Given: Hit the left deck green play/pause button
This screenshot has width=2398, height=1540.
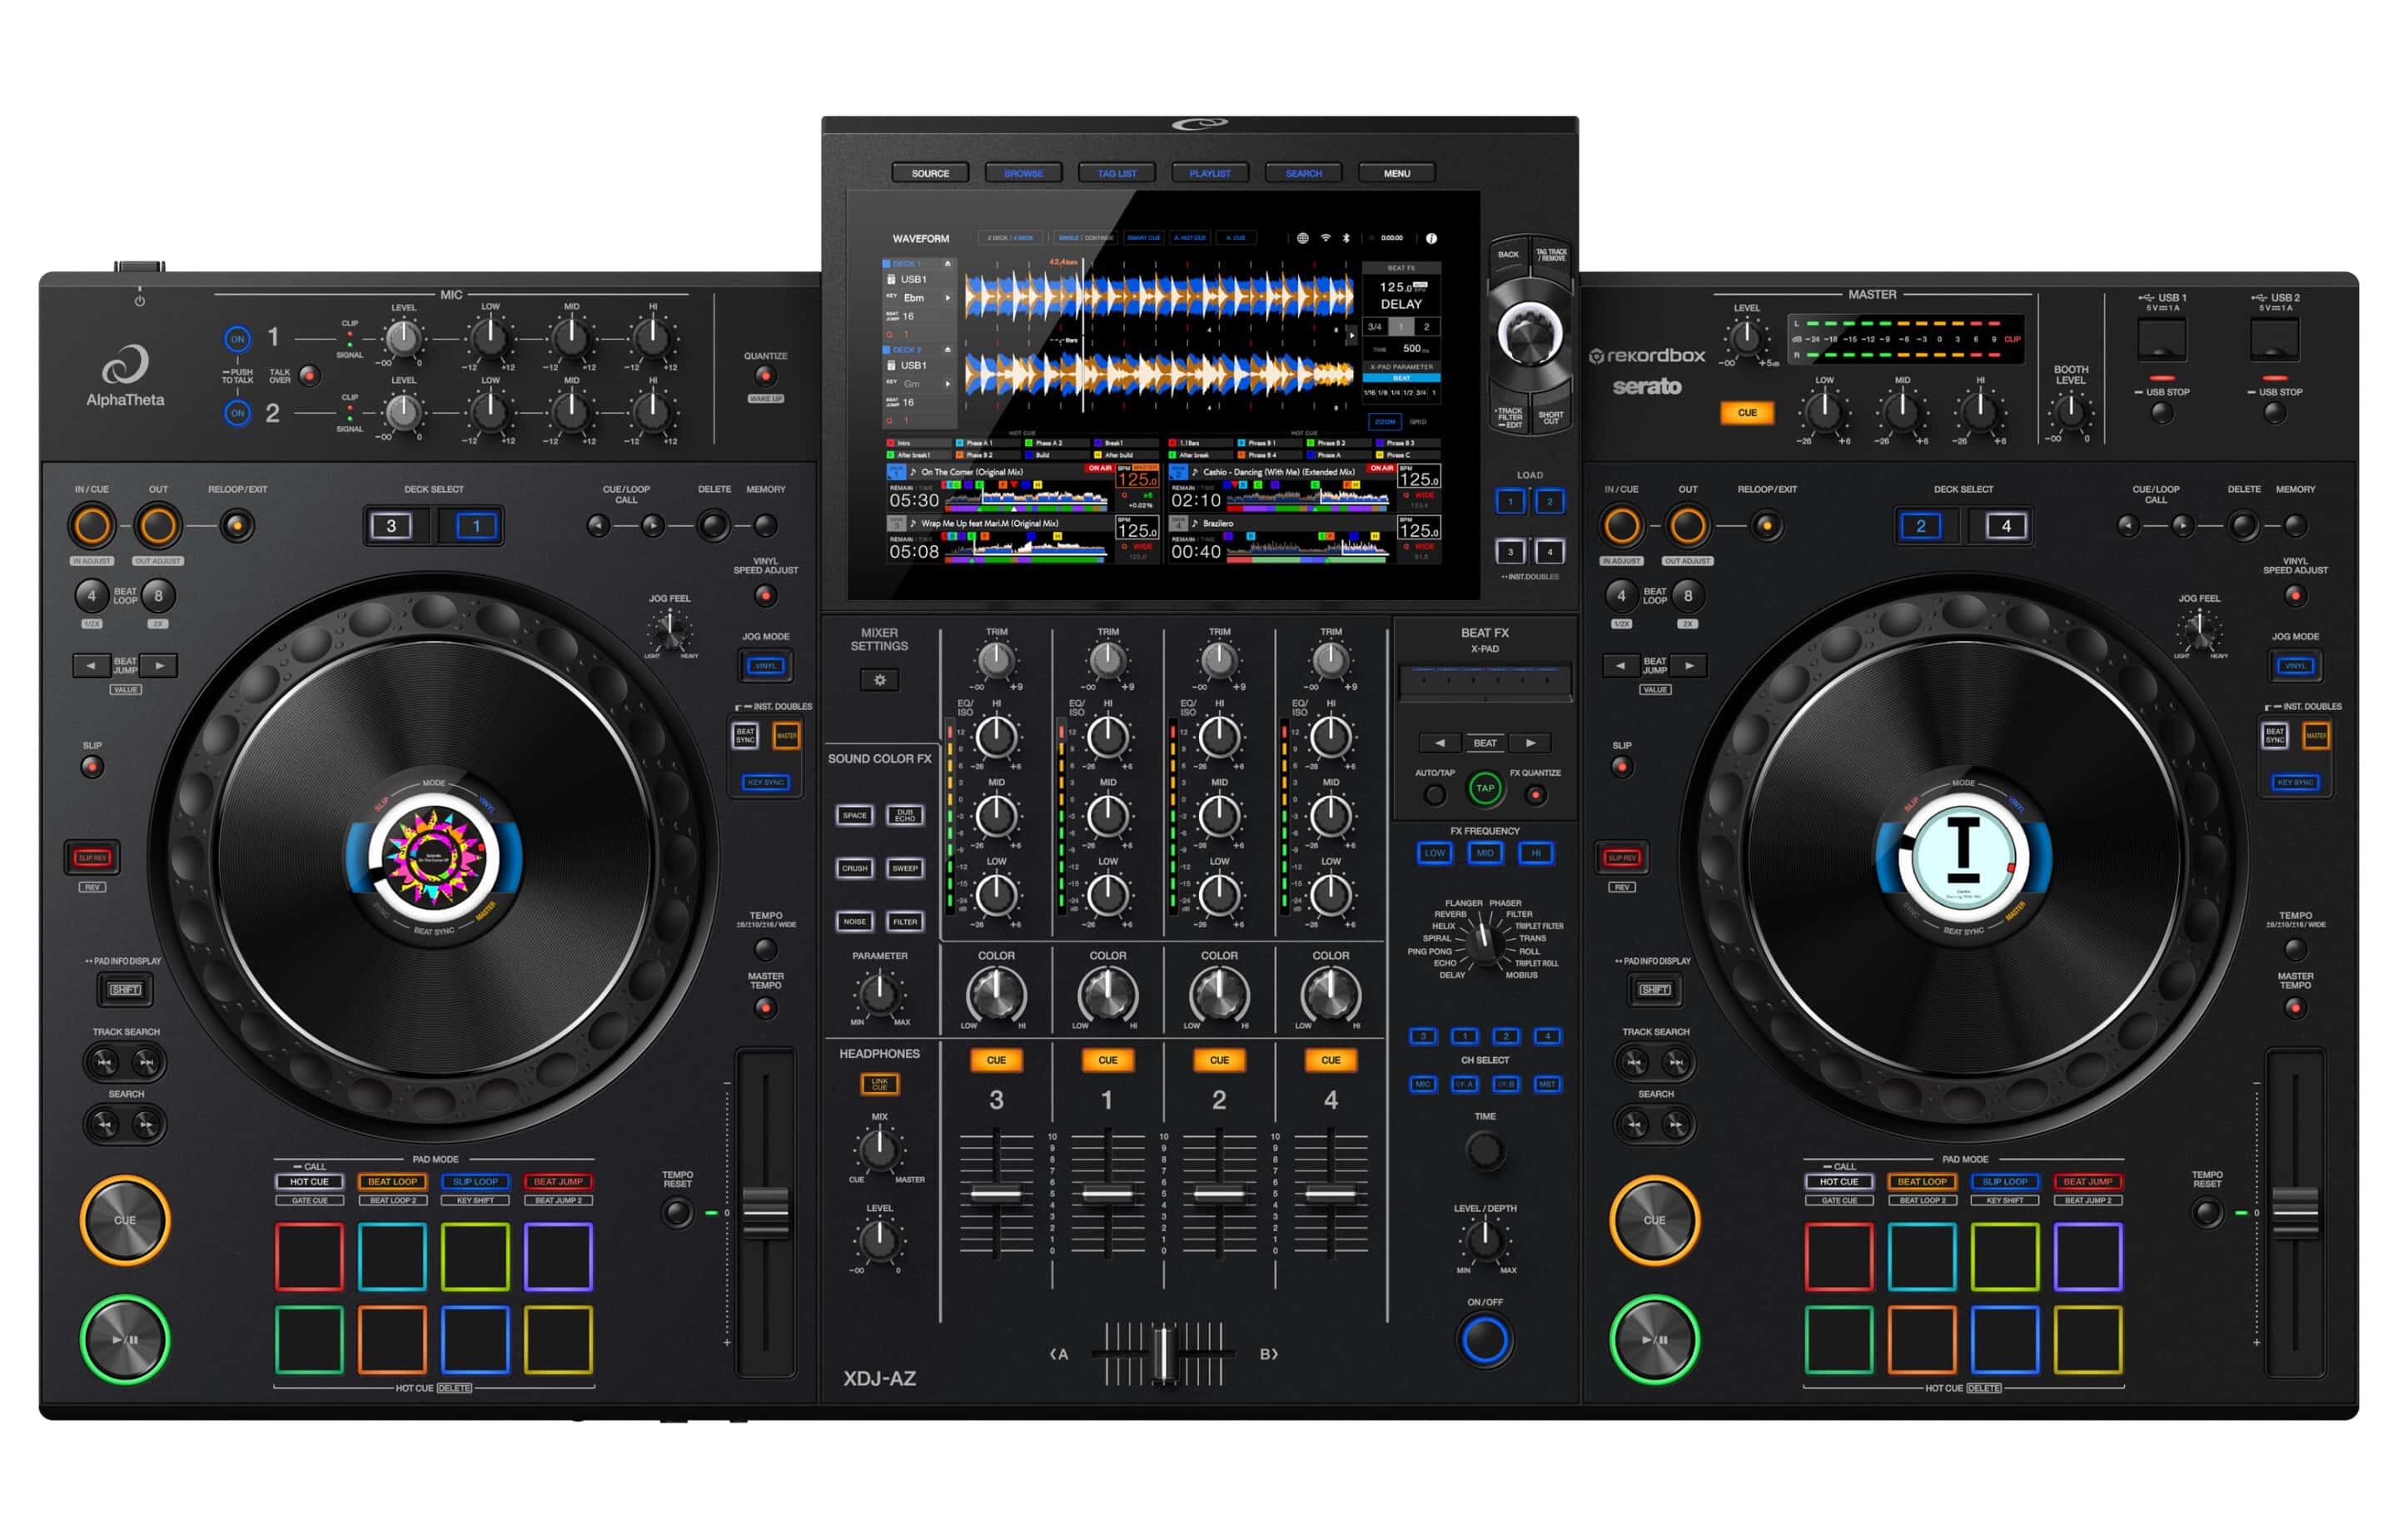Looking at the screenshot, I should [x=125, y=1339].
